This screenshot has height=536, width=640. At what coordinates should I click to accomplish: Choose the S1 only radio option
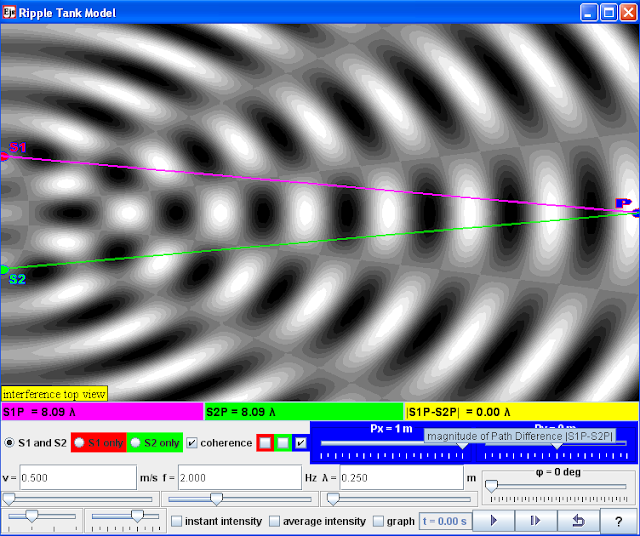99,443
